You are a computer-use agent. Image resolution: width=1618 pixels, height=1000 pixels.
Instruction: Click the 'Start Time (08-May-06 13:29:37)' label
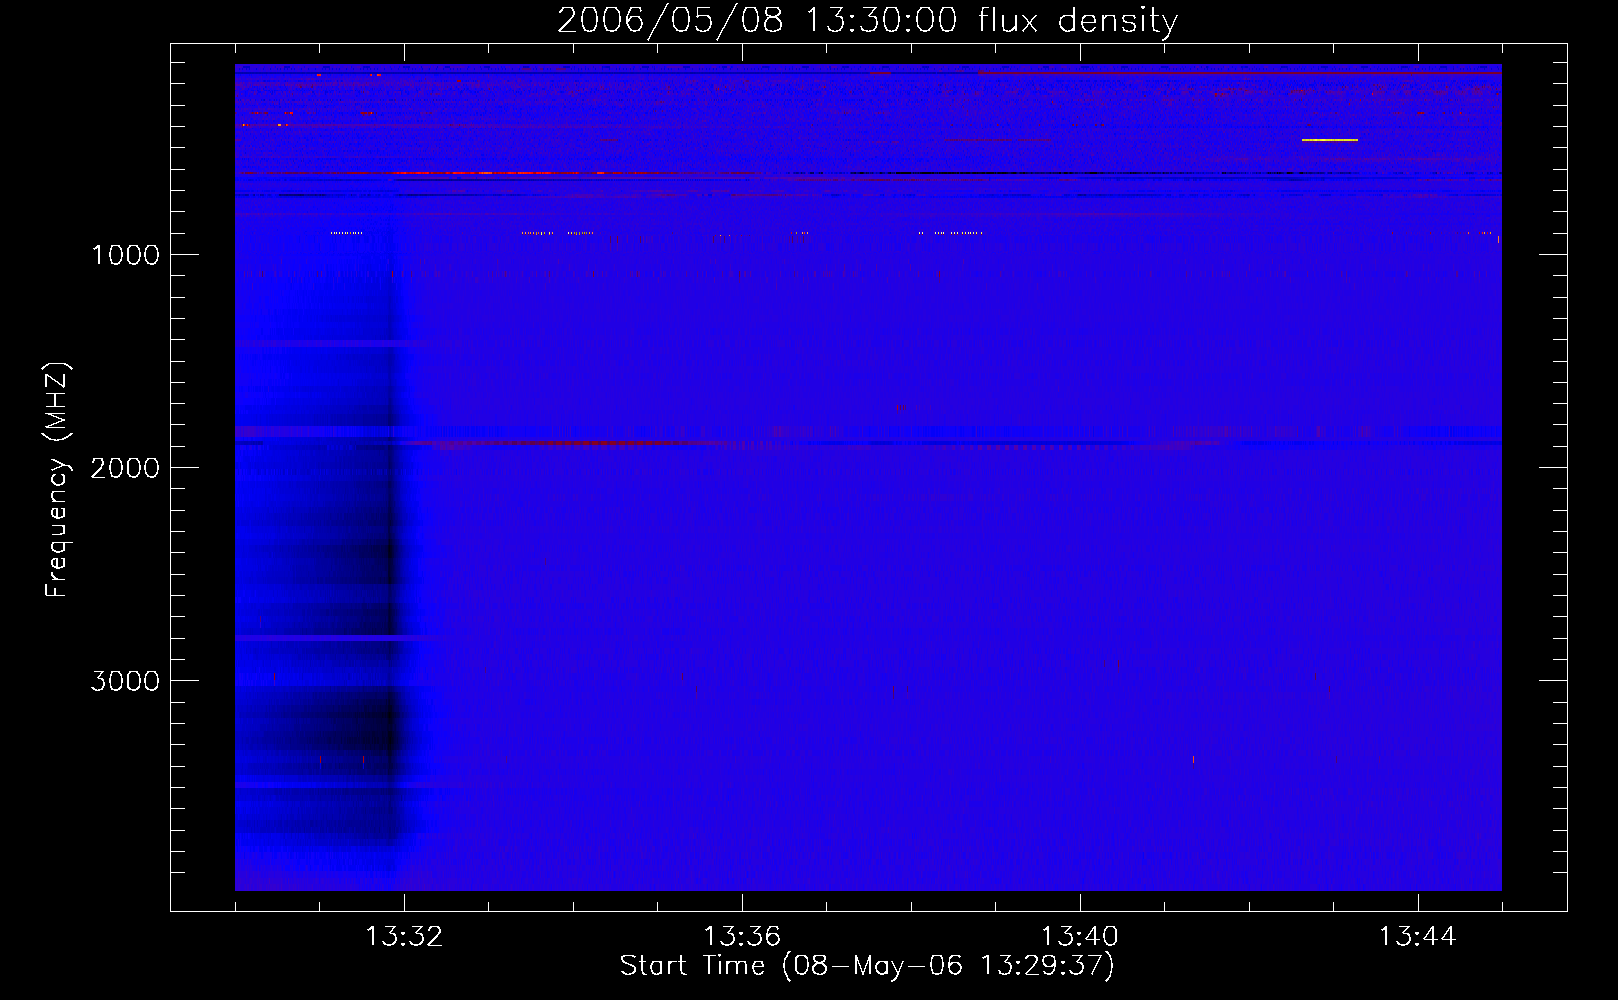[867, 966]
